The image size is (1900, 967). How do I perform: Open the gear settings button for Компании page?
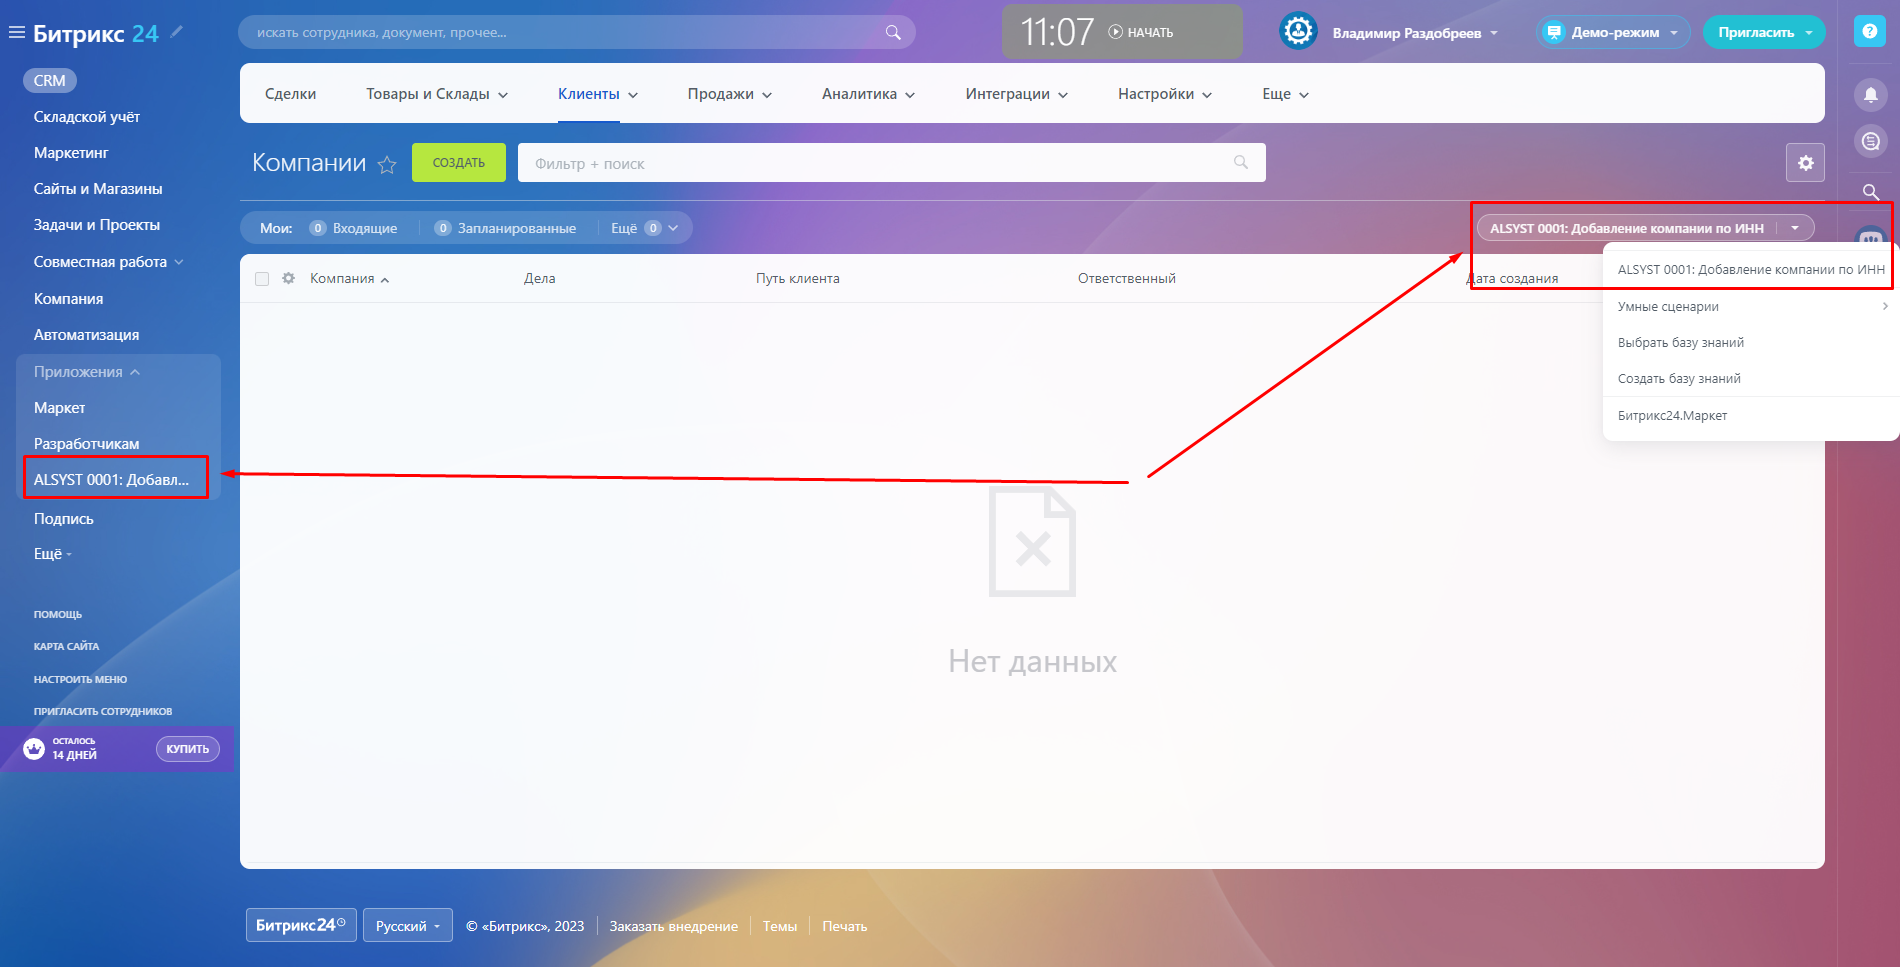coord(1805,163)
